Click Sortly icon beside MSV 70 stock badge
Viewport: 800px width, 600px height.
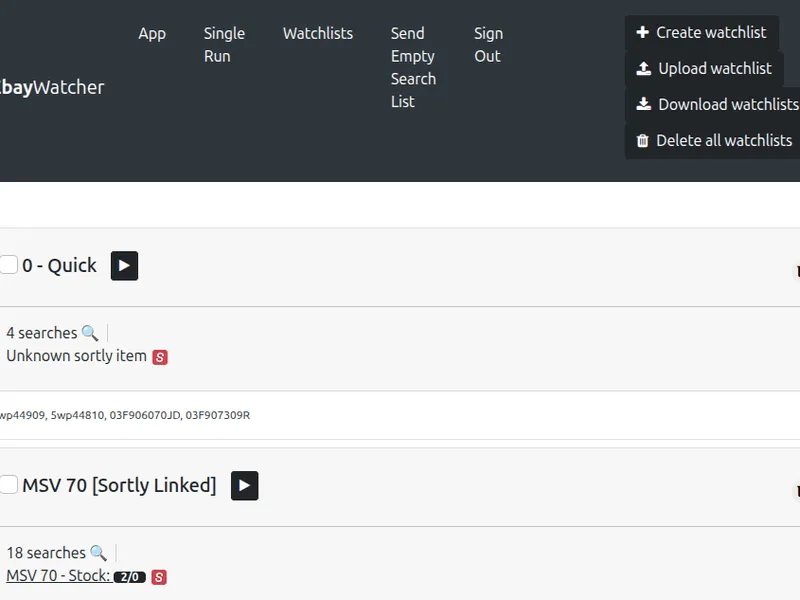point(159,577)
